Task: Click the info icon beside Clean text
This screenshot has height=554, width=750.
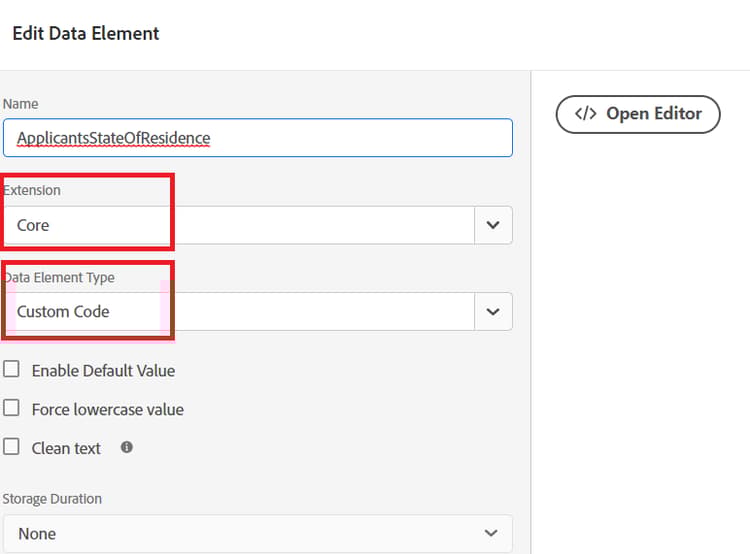Action: pyautogui.click(x=127, y=447)
